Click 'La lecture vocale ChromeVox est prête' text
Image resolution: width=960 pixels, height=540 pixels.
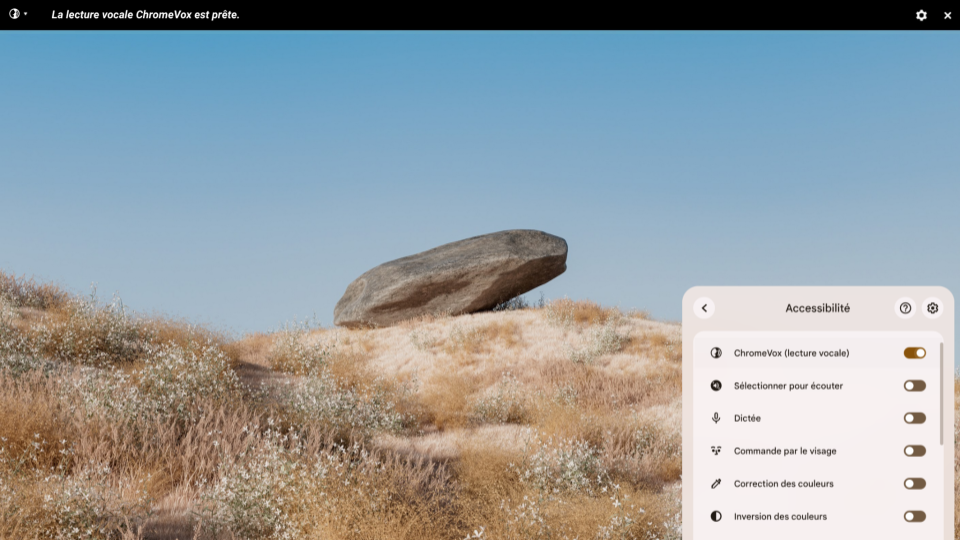pyautogui.click(x=145, y=15)
